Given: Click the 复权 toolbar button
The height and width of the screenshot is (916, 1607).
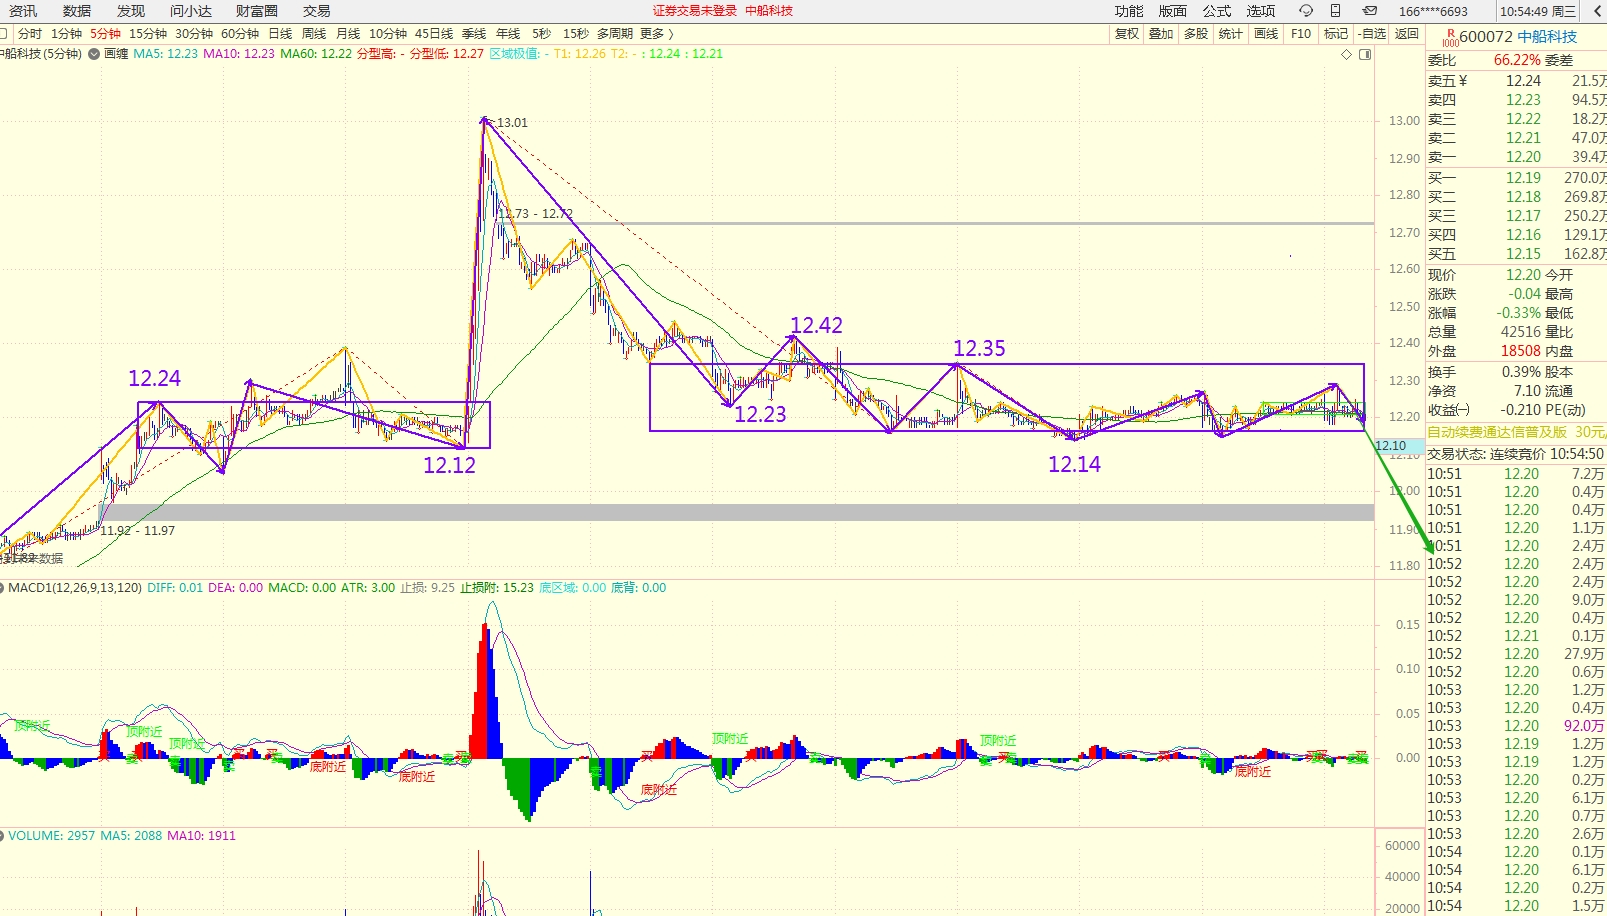Looking at the screenshot, I should [1127, 34].
